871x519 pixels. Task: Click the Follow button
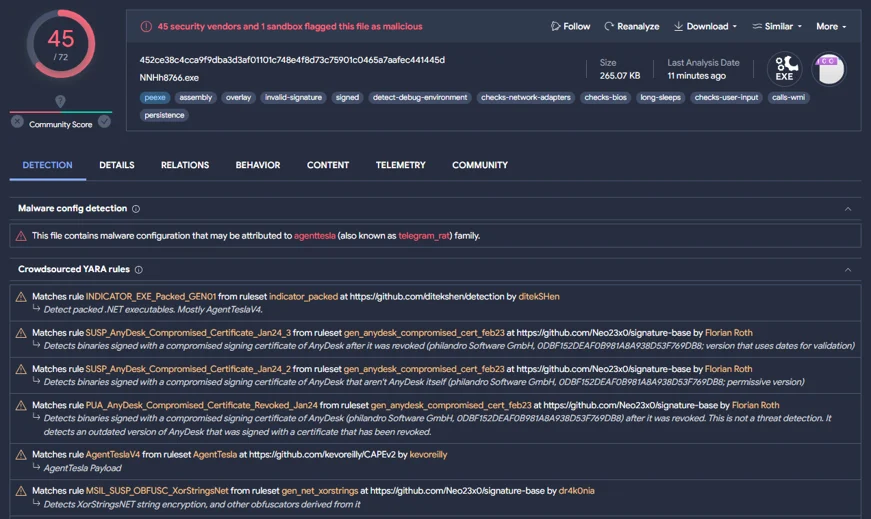coord(570,26)
